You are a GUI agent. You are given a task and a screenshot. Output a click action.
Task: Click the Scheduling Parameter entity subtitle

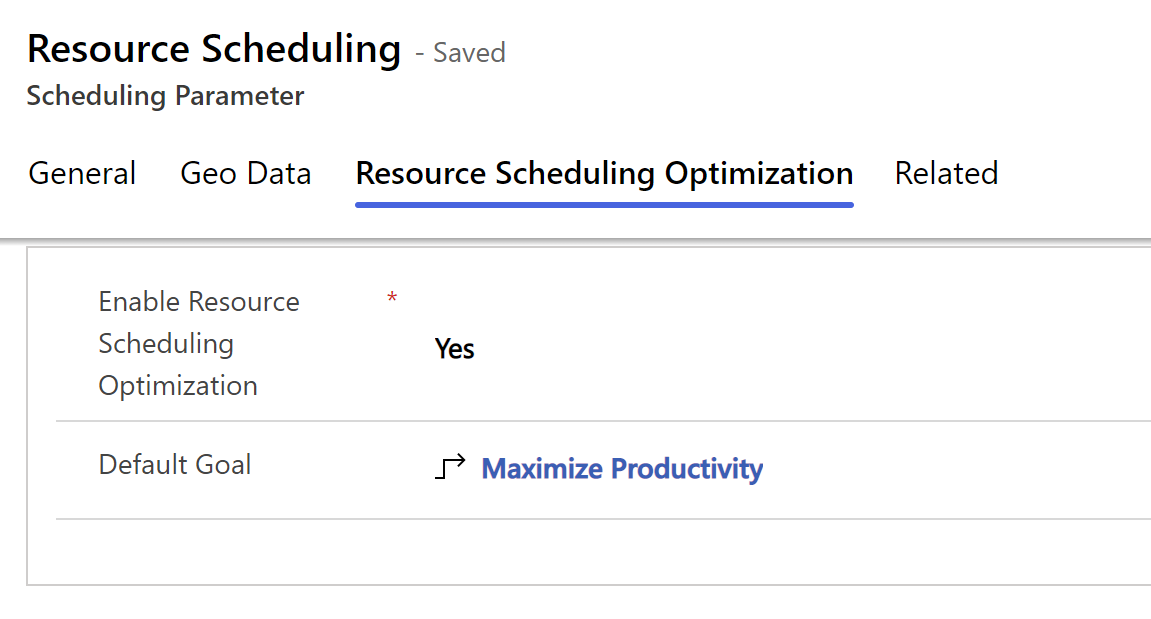coord(165,97)
